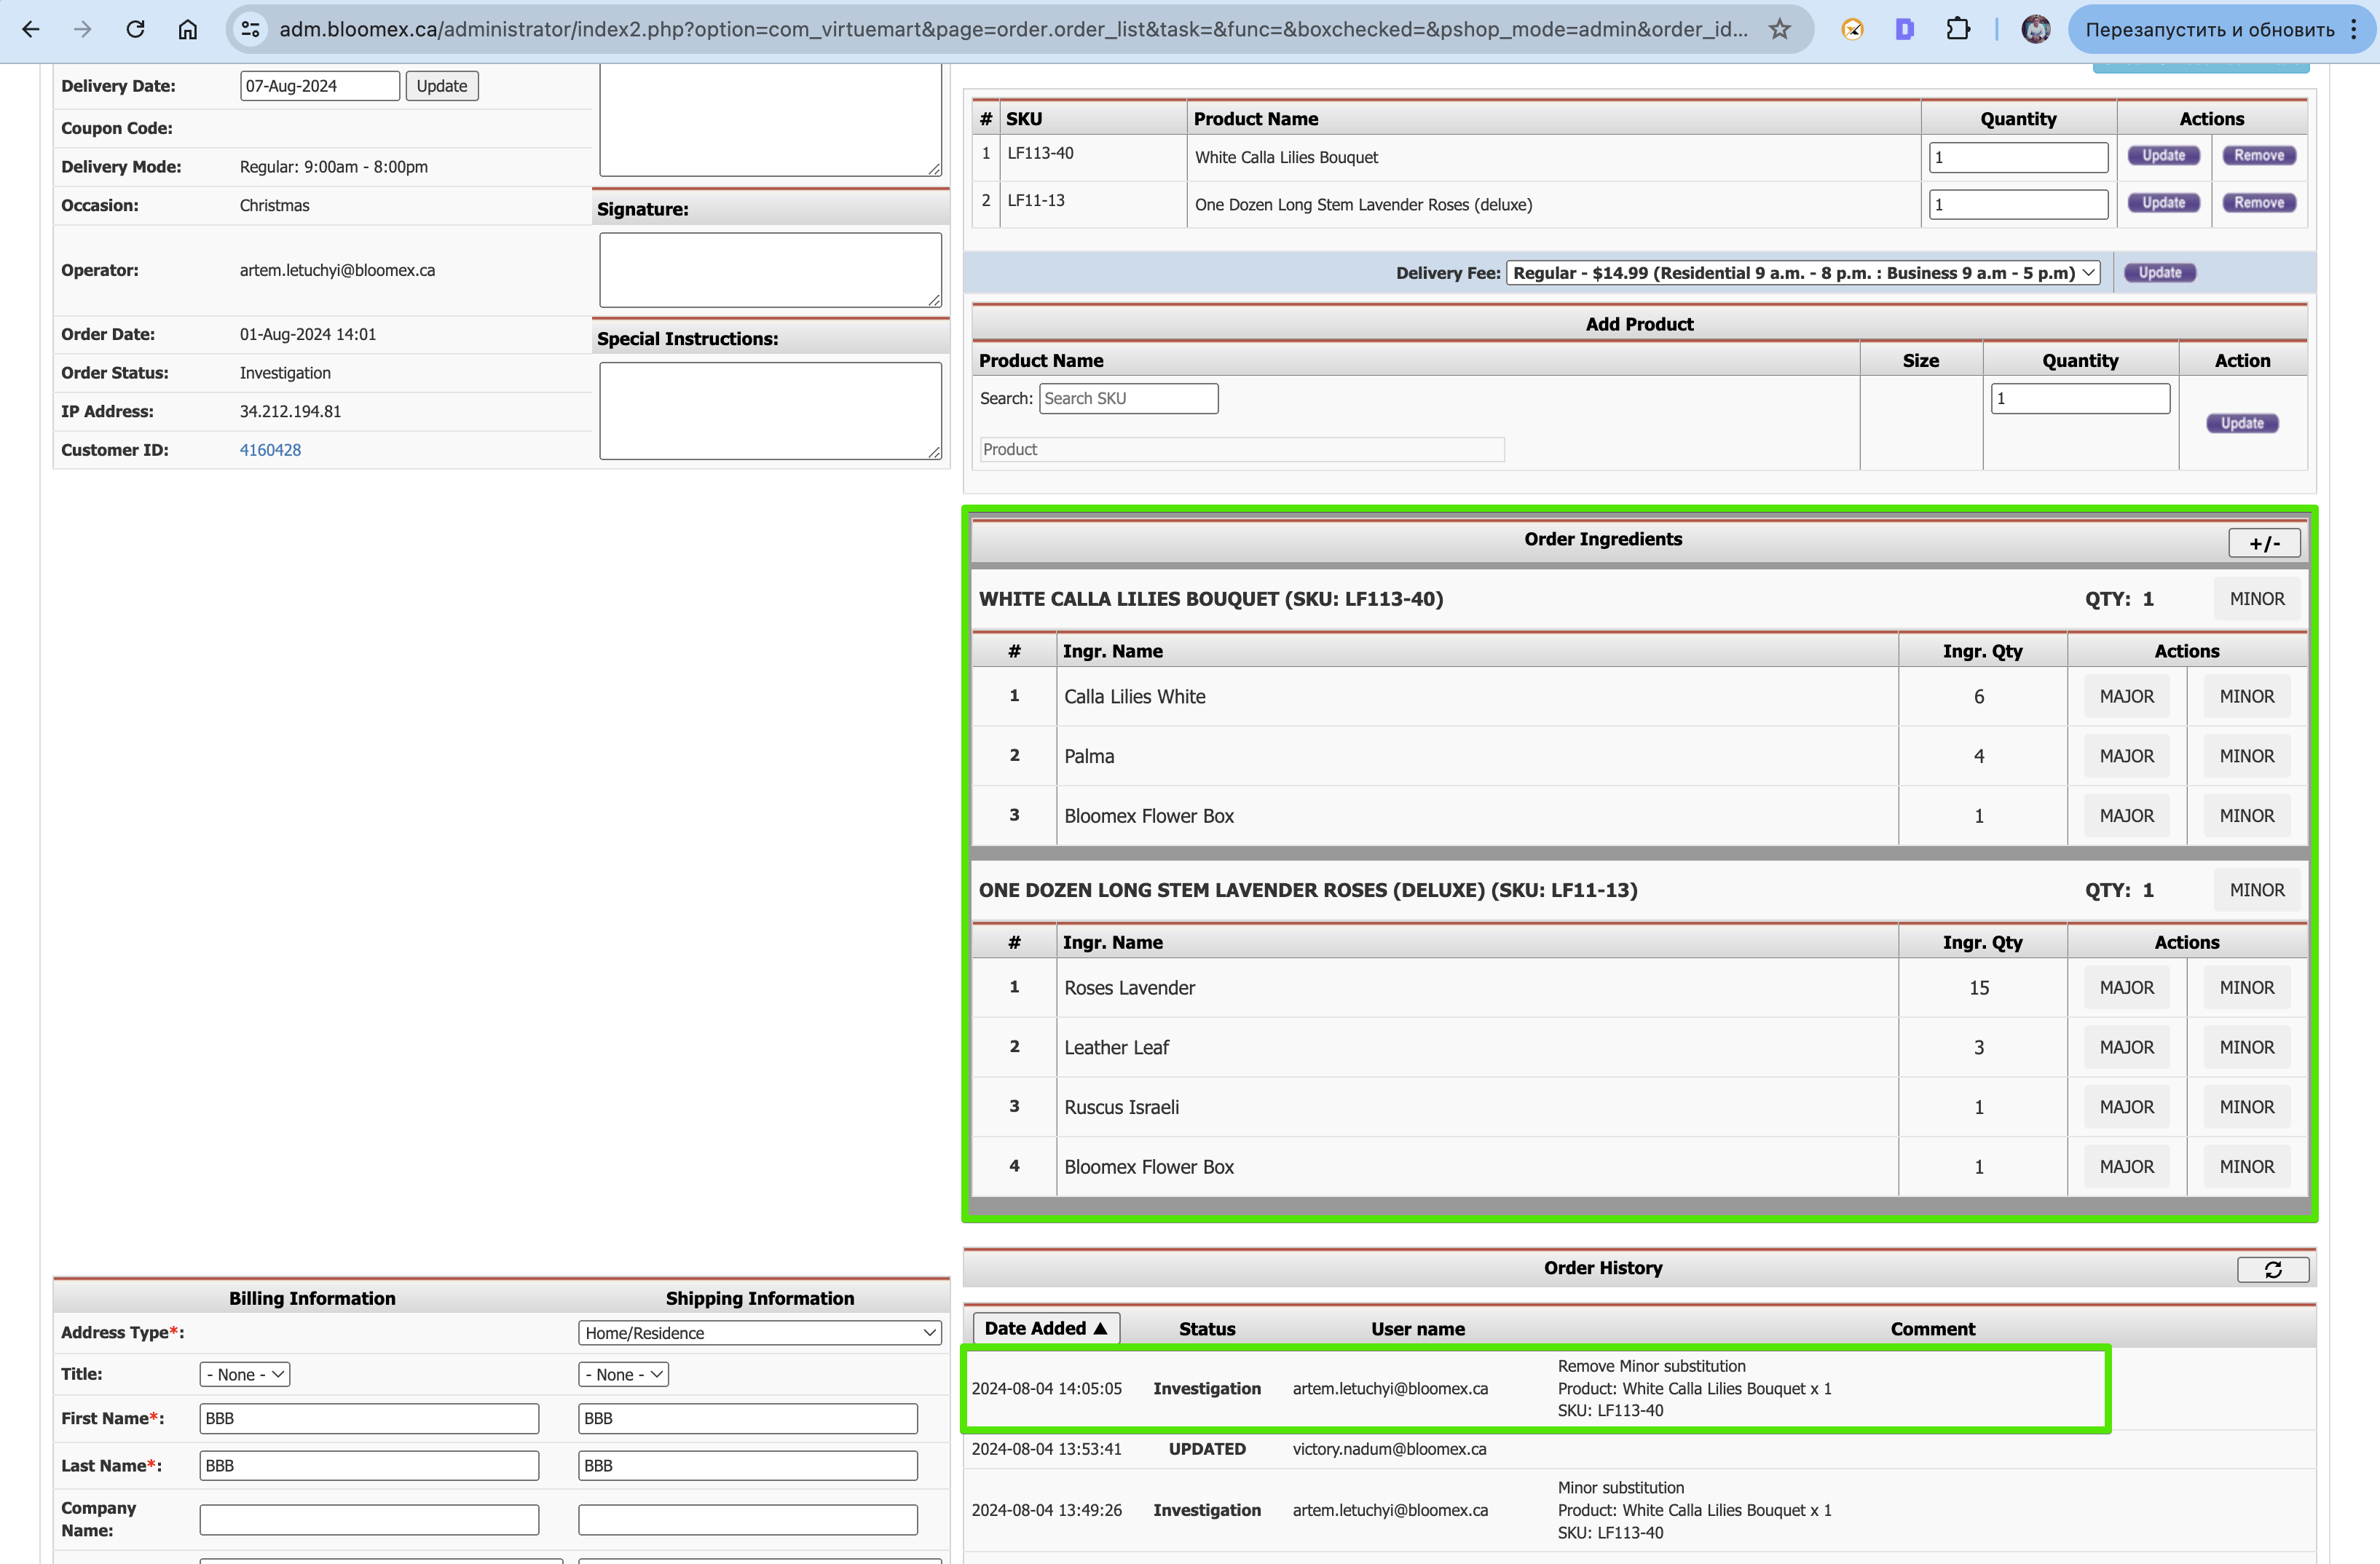Click MAJOR for Palma ingredient
2380x1564 pixels.
pos(2127,757)
